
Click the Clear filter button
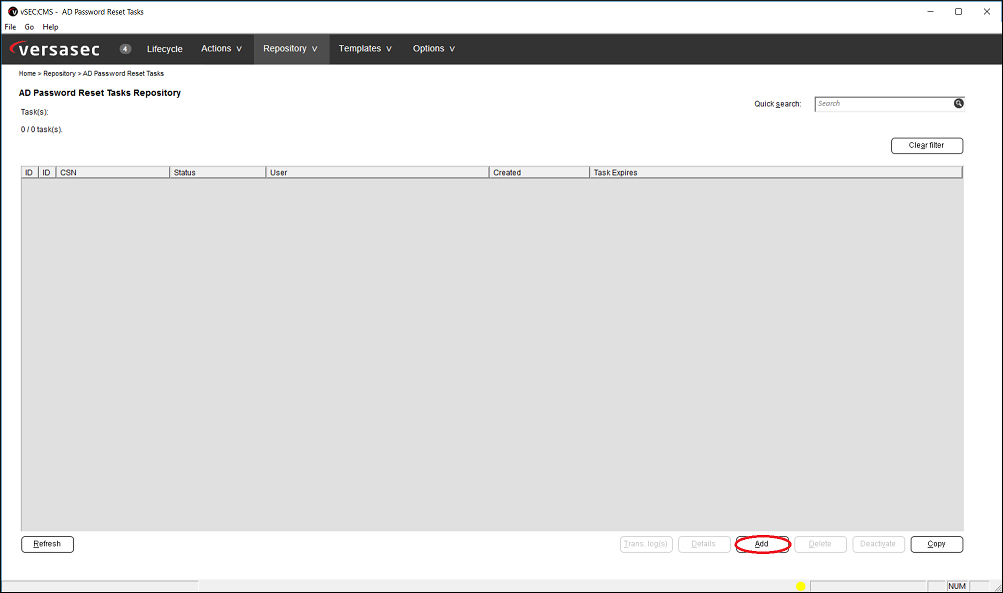click(x=927, y=146)
